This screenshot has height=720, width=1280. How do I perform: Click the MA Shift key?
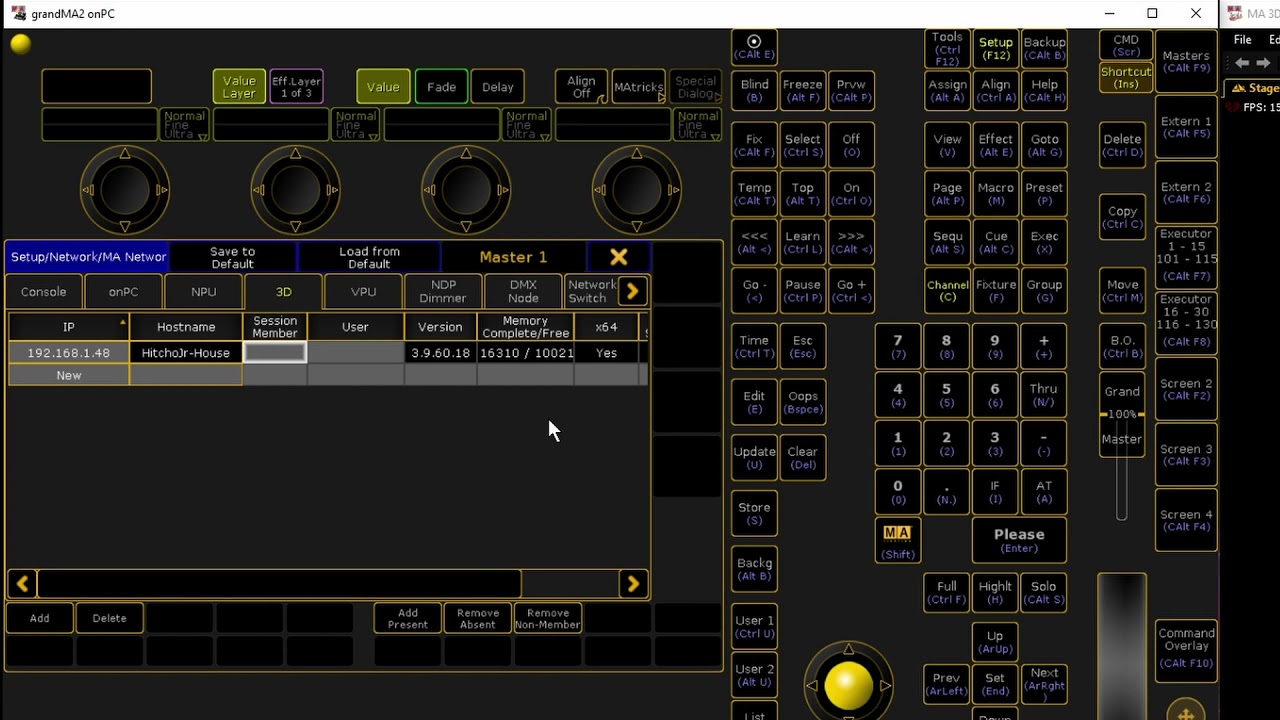pyautogui.click(x=897, y=541)
